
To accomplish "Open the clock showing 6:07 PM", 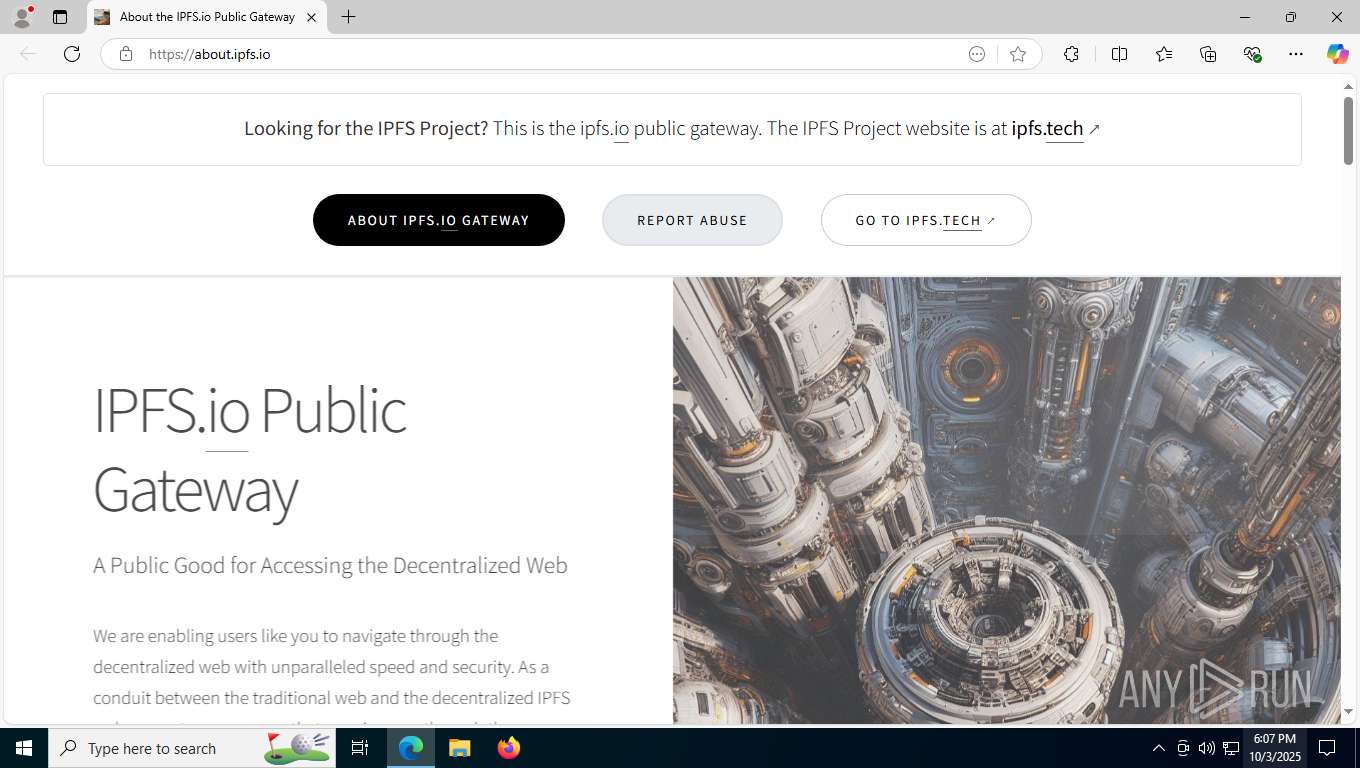I will click(1275, 748).
